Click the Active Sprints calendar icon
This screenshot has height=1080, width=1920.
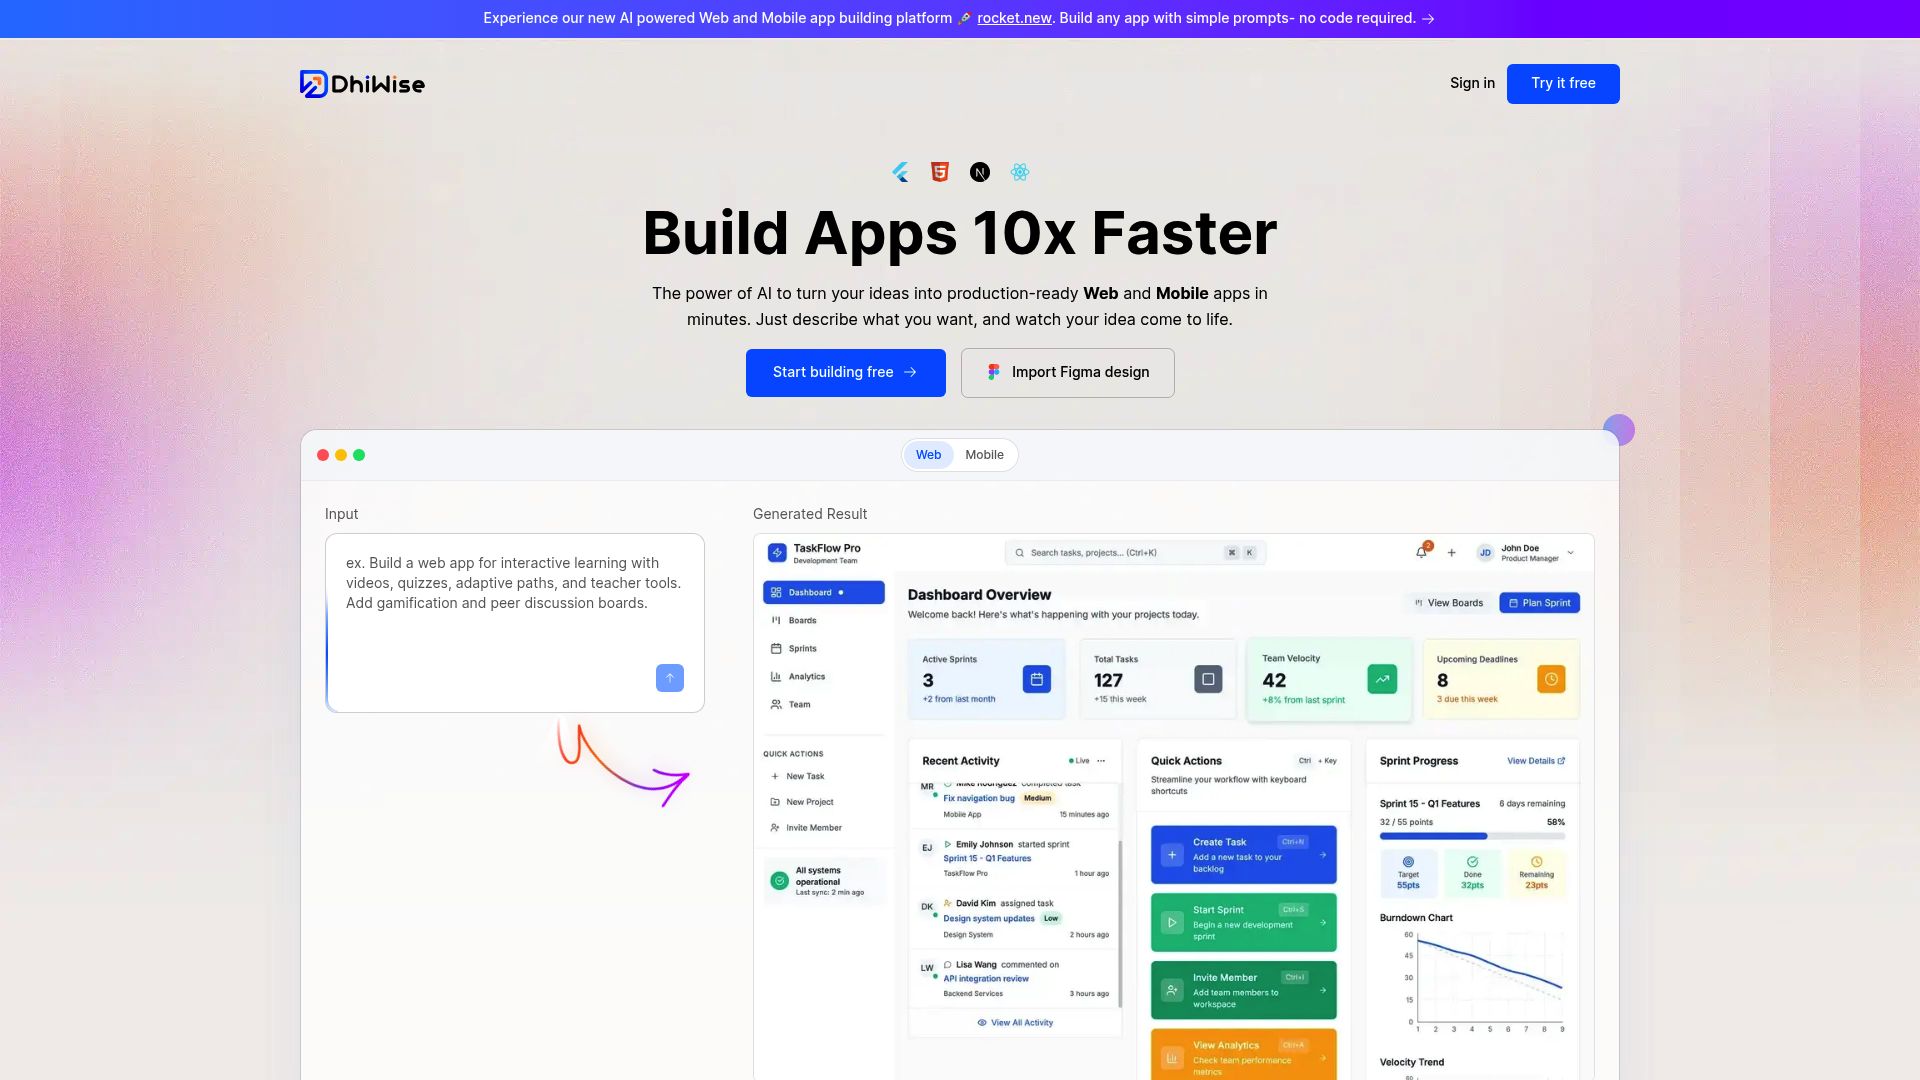tap(1037, 679)
